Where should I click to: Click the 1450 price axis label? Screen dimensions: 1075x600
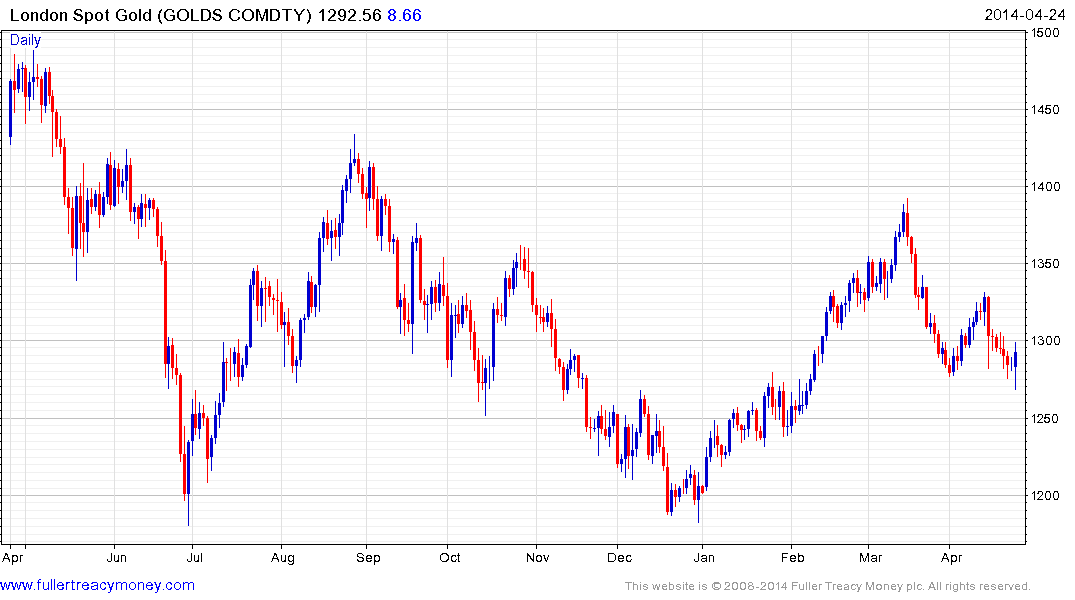coord(1045,110)
